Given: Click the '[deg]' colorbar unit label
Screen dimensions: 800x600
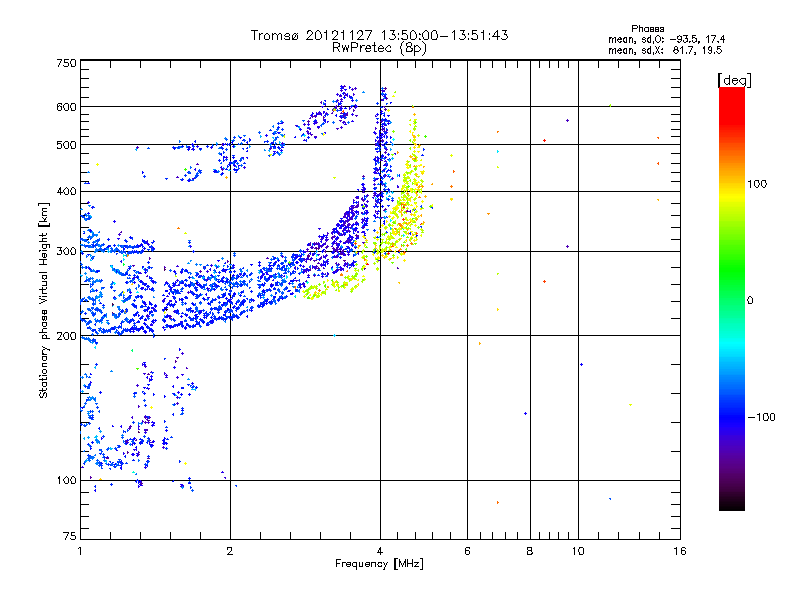Looking at the screenshot, I should click(x=734, y=81).
